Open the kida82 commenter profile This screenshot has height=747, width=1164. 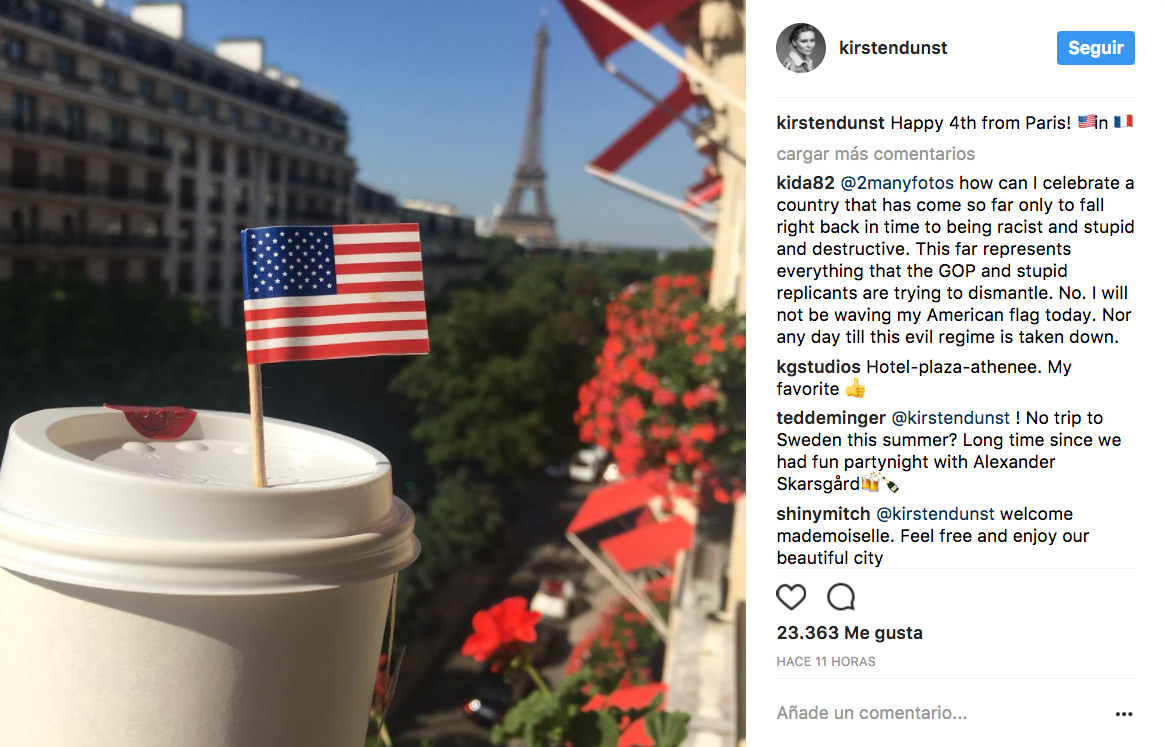tap(805, 183)
